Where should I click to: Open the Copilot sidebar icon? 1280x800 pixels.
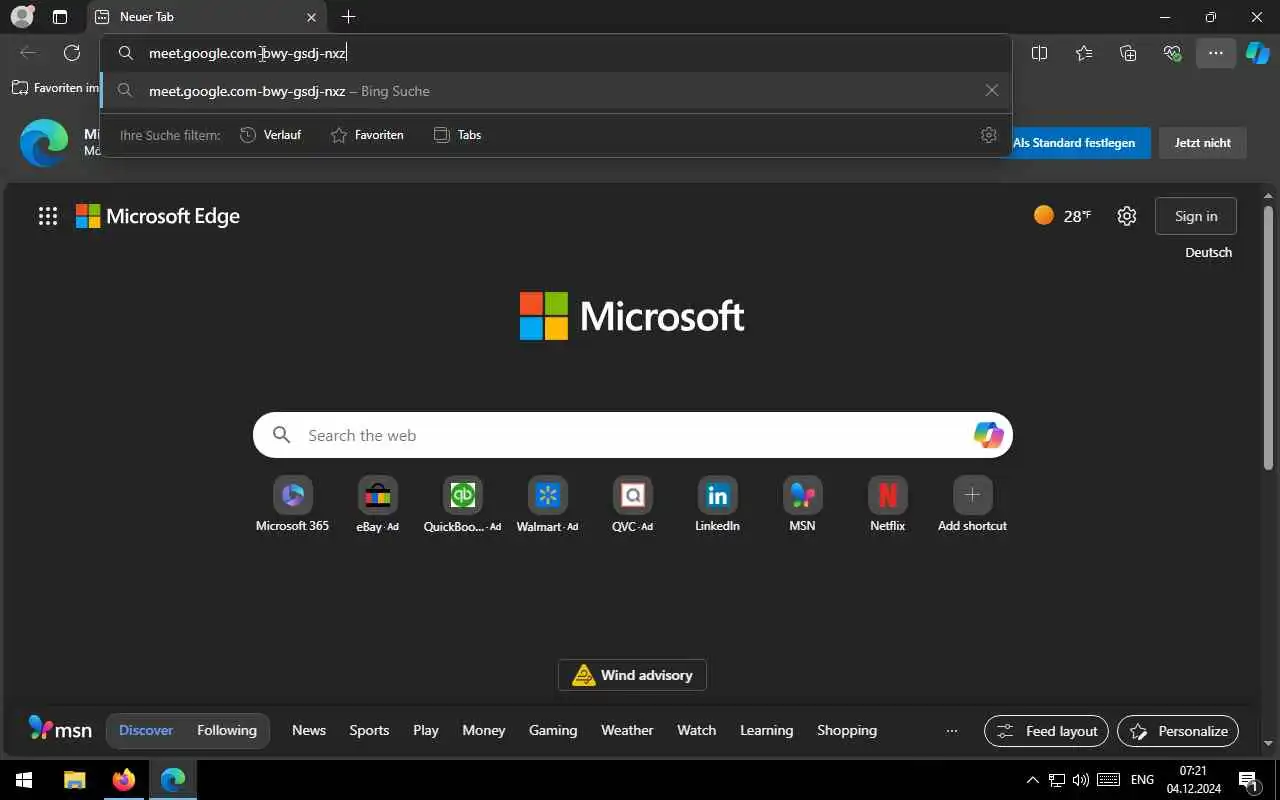(1257, 53)
